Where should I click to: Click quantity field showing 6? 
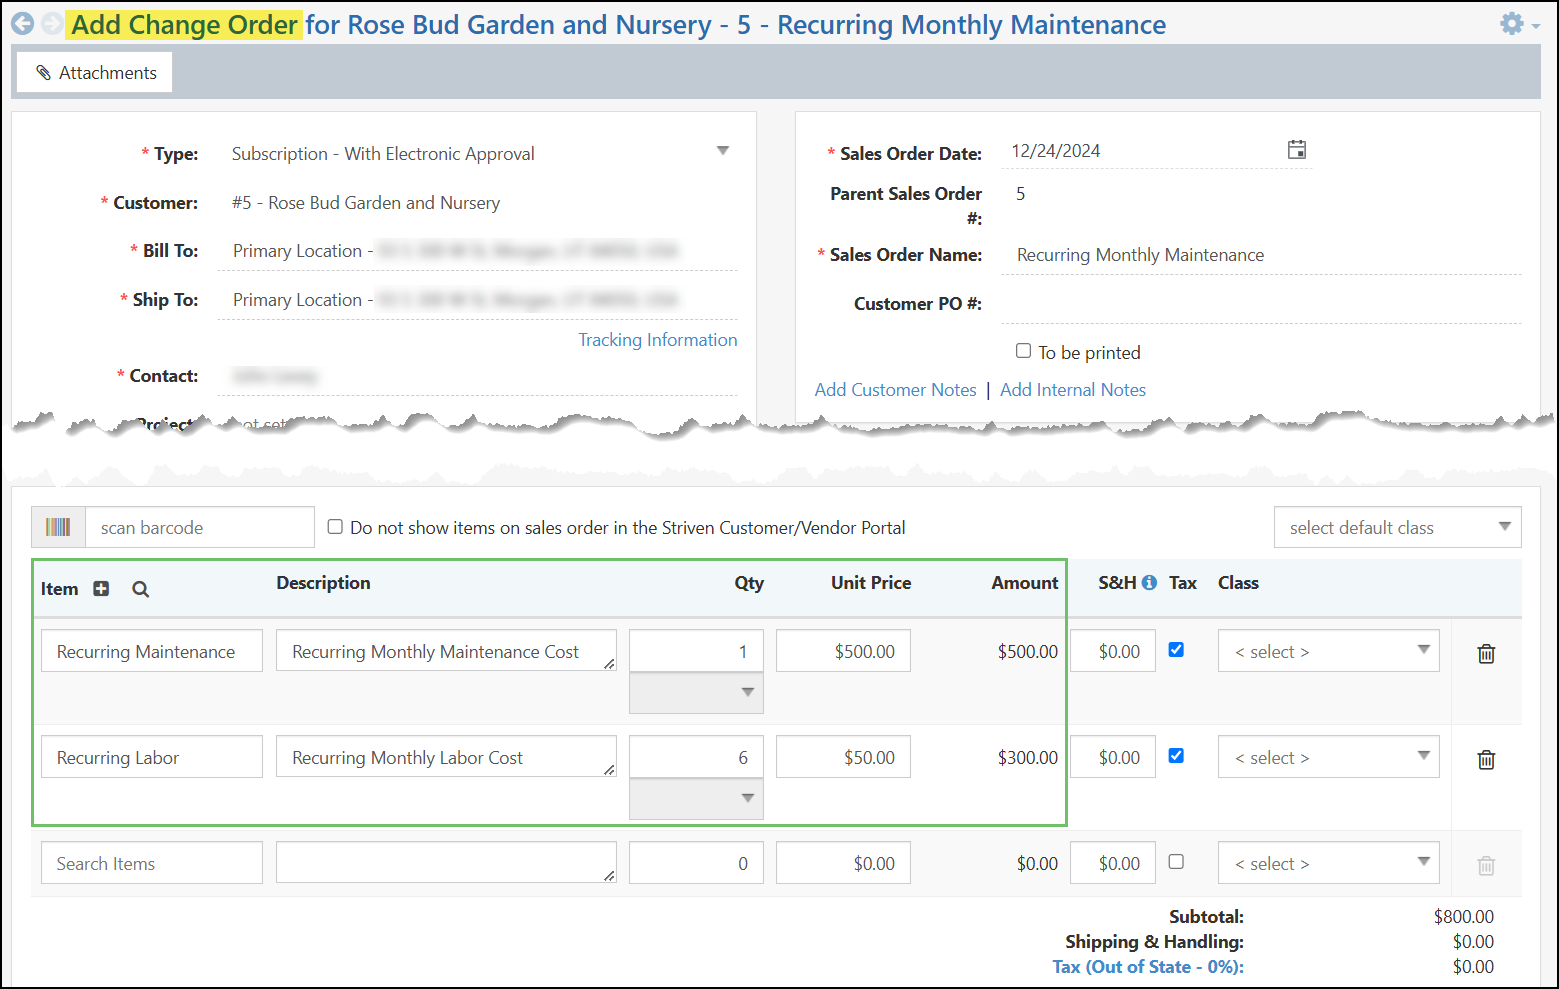click(x=696, y=757)
